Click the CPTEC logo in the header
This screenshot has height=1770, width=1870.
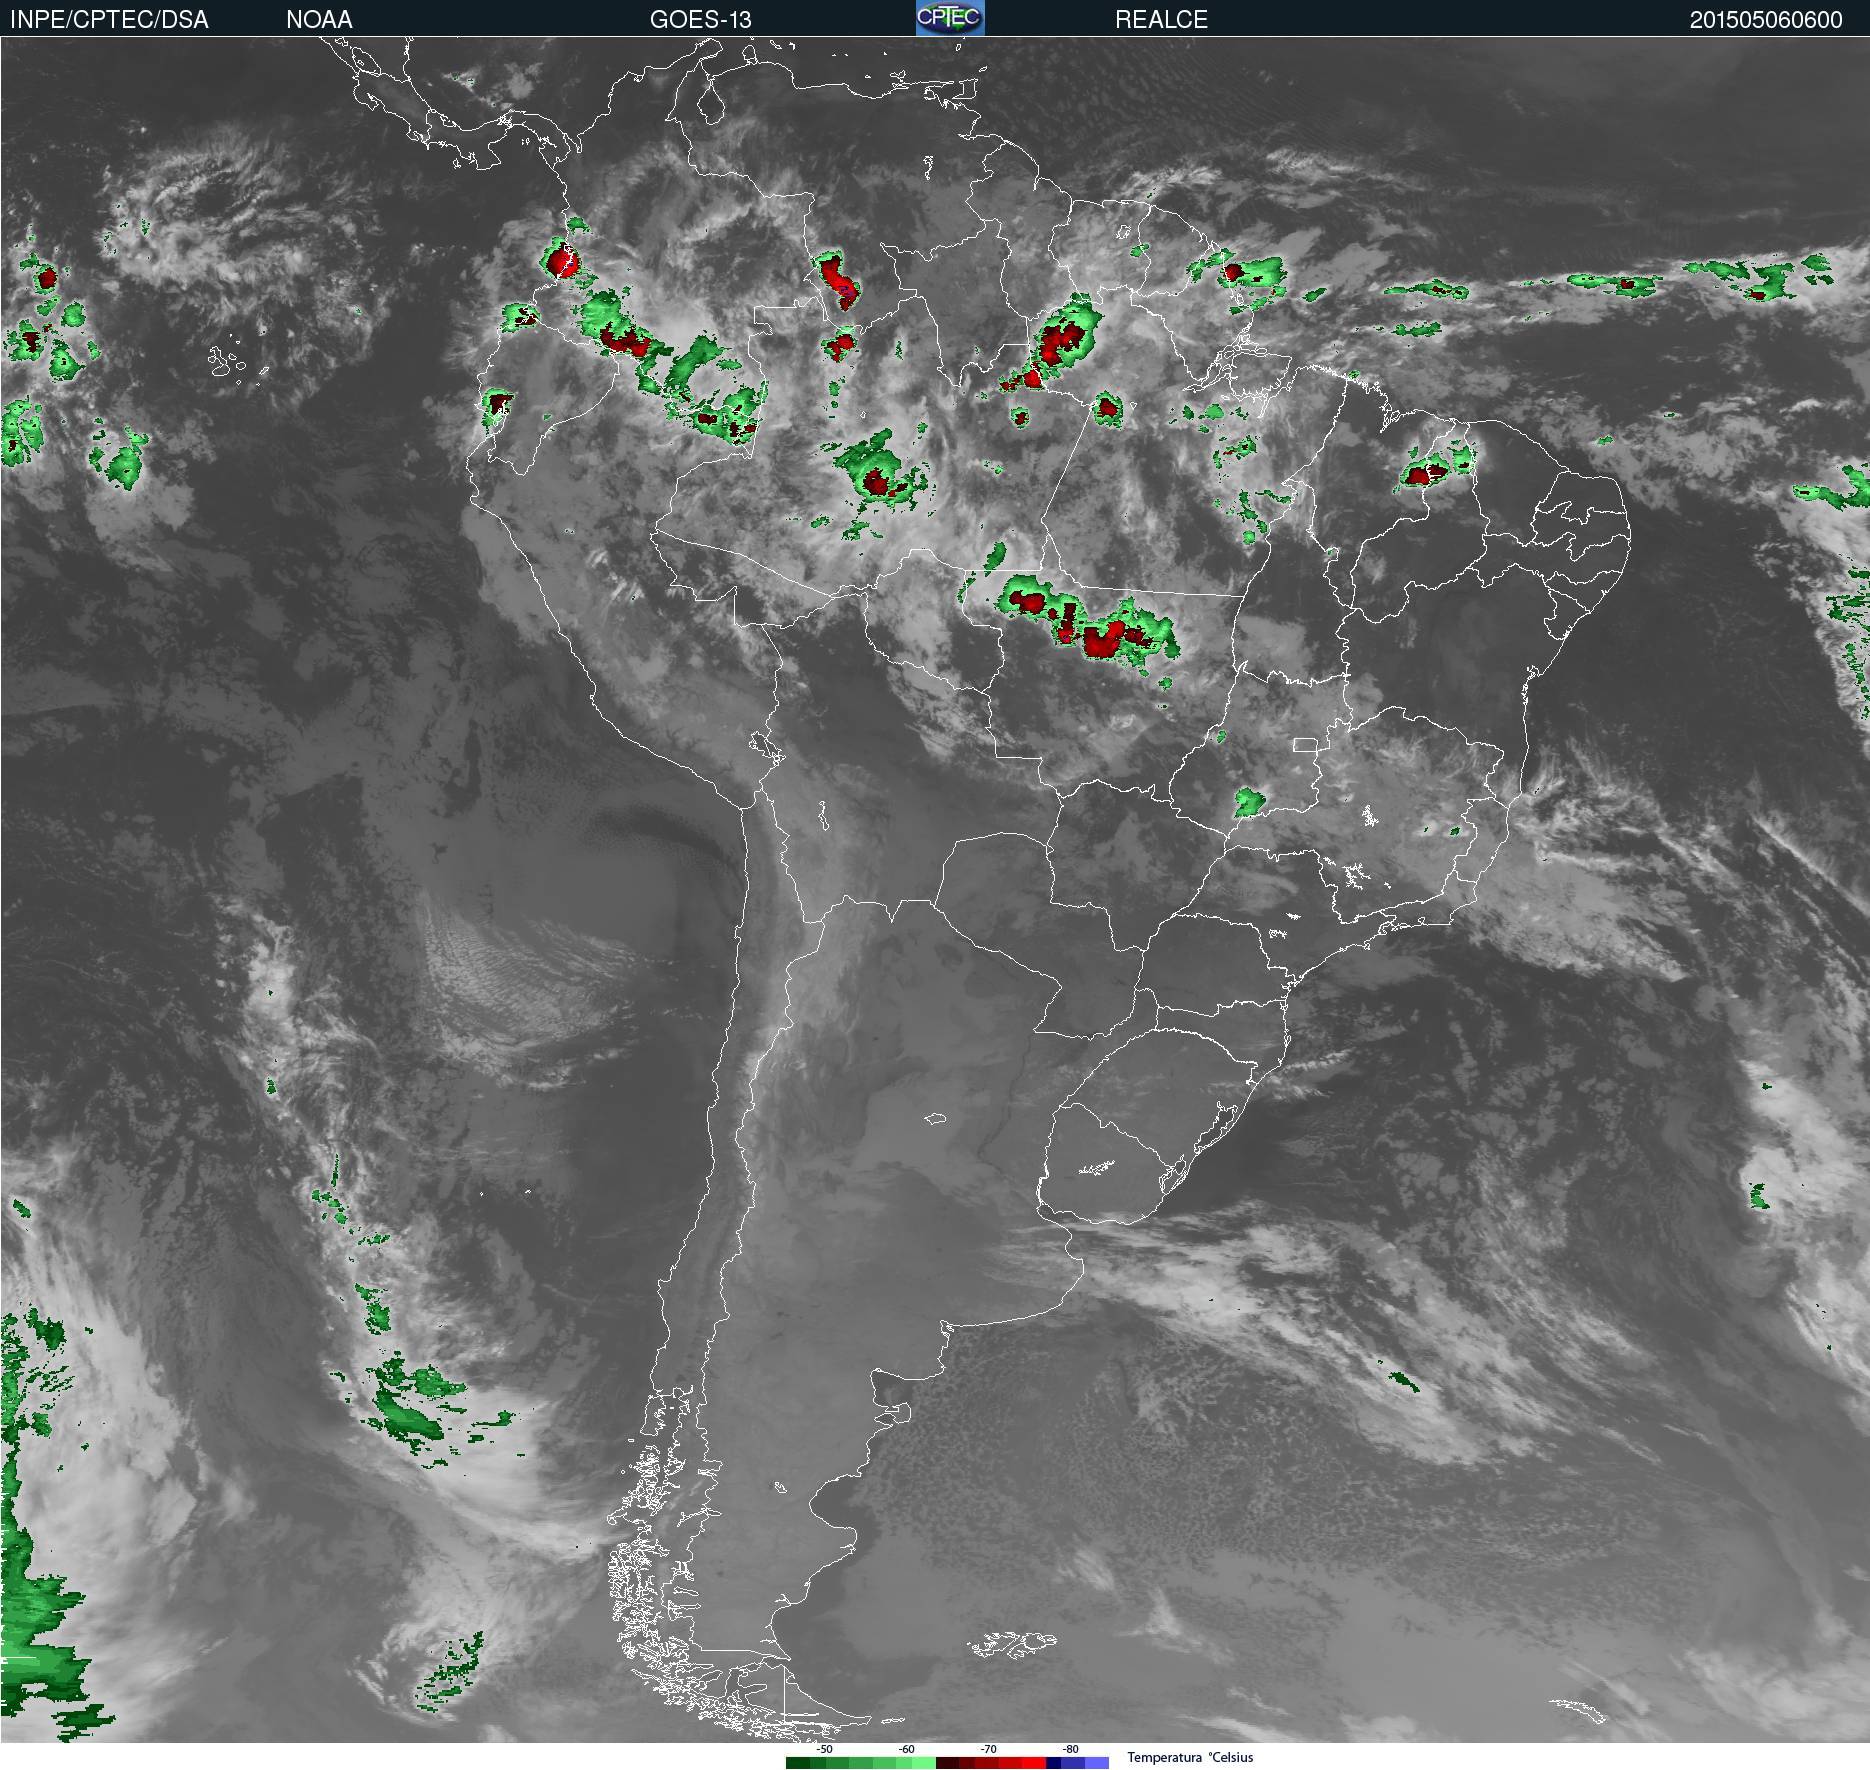[x=950, y=18]
